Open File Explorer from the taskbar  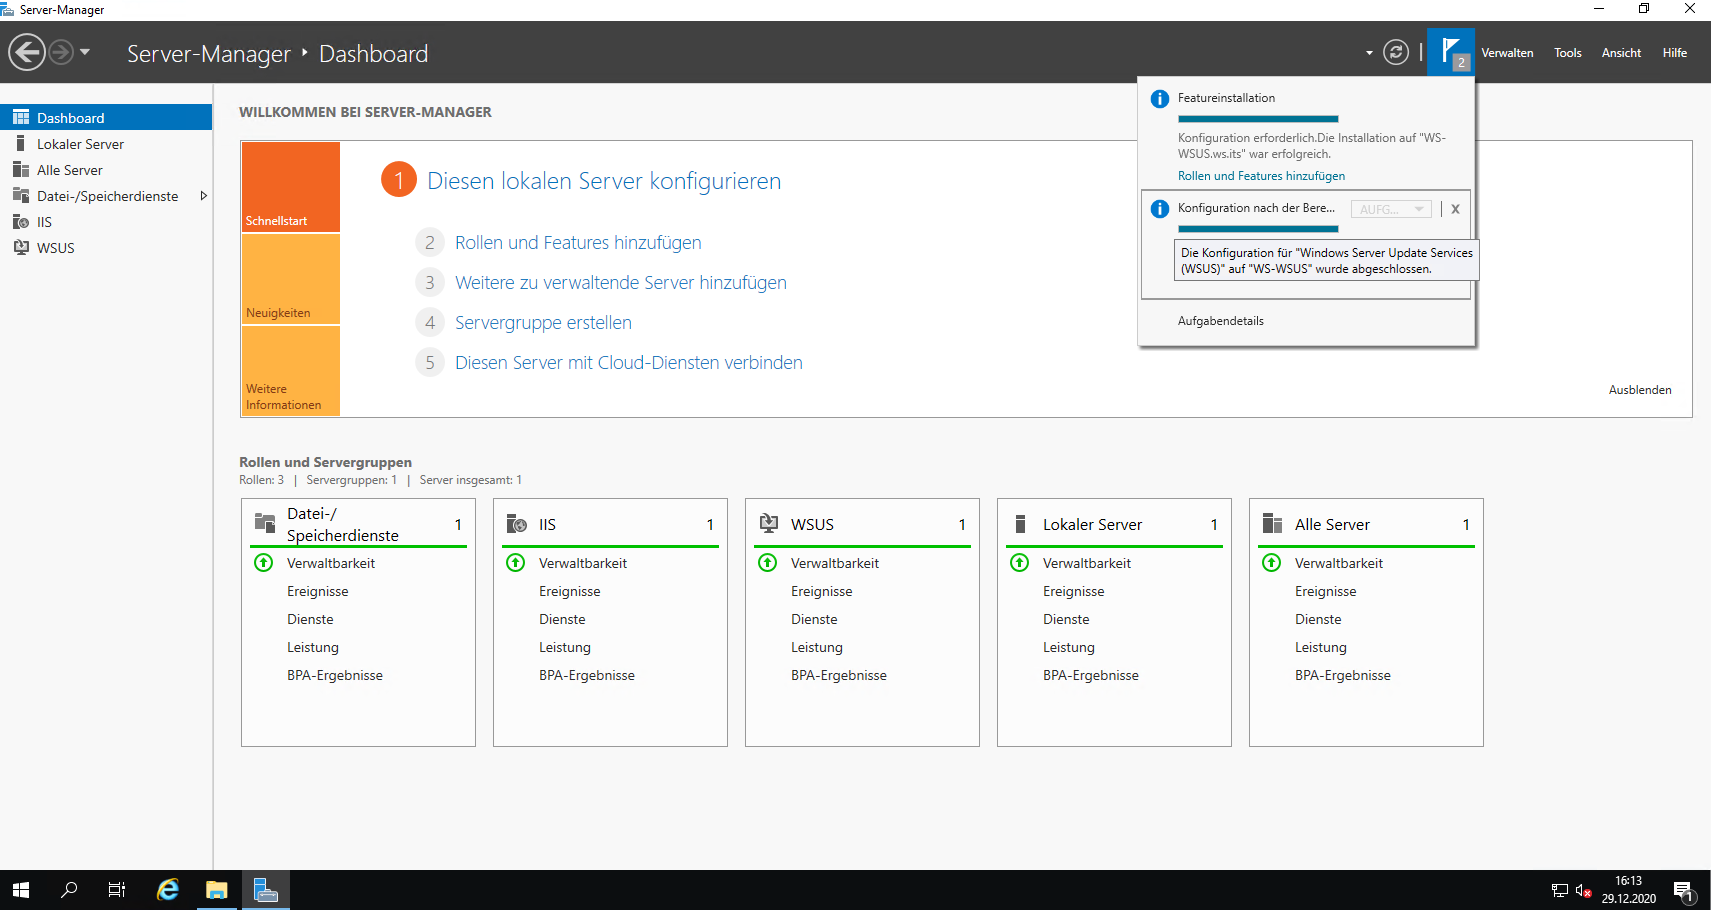tap(217, 890)
